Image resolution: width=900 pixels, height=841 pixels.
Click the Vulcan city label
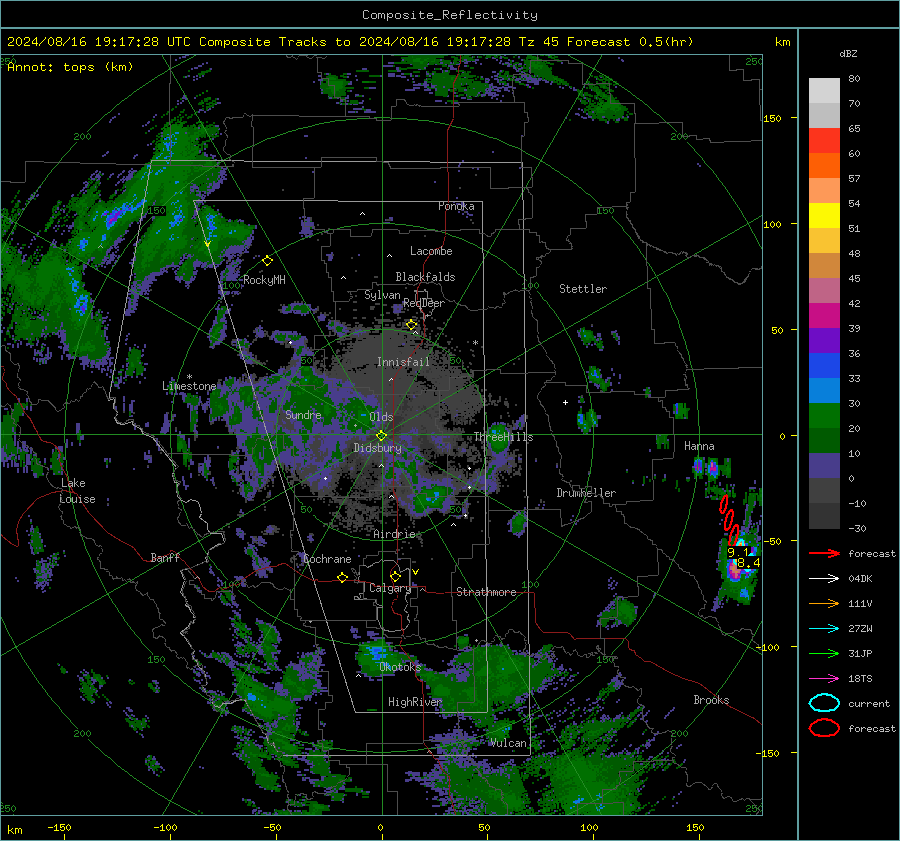tap(508, 743)
